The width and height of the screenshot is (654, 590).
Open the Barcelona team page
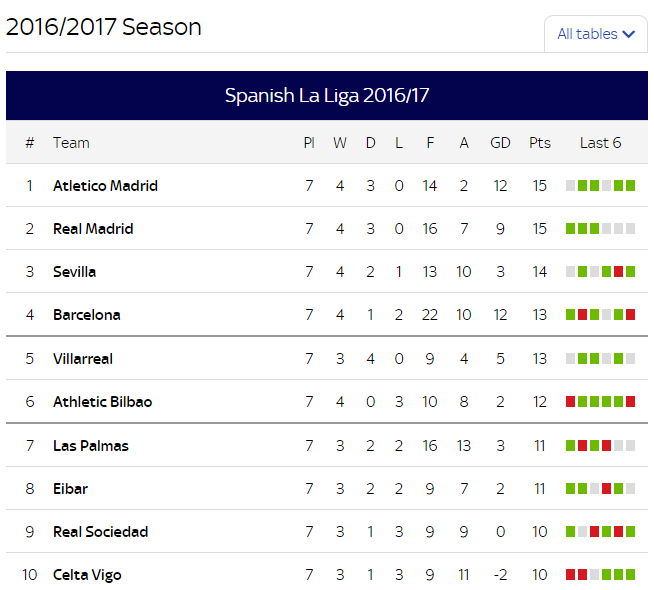pos(87,314)
